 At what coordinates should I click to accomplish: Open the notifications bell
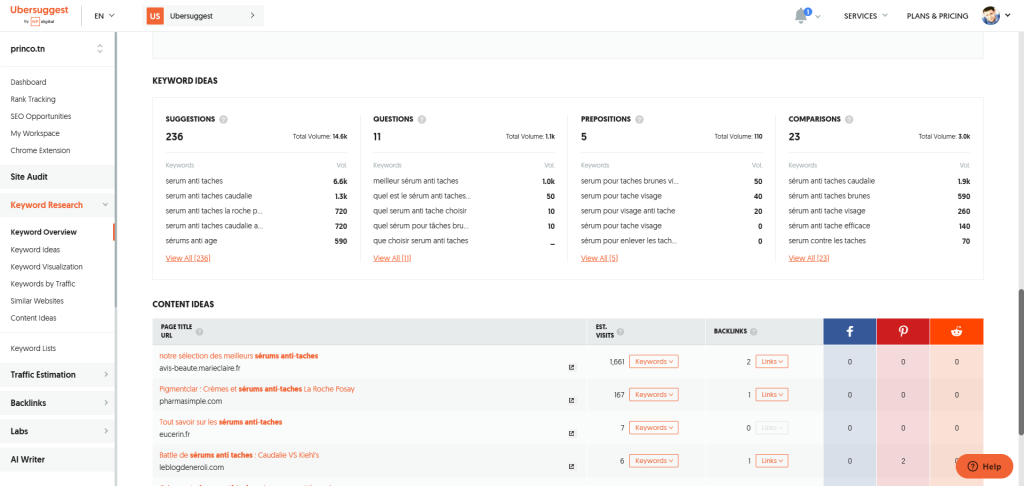801,16
